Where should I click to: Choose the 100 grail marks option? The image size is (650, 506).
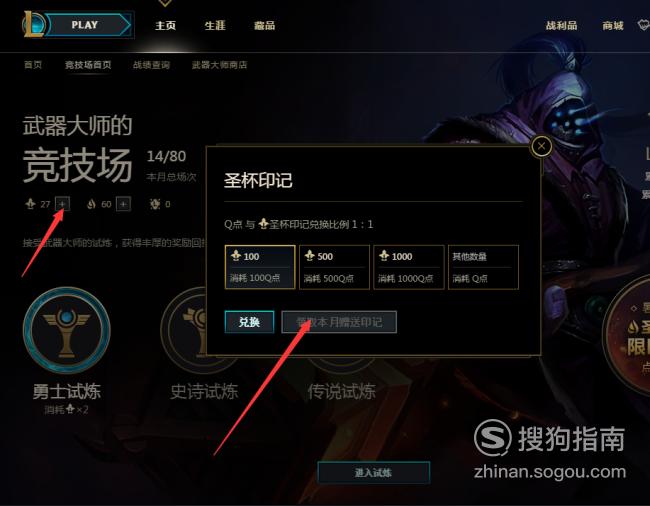point(260,267)
